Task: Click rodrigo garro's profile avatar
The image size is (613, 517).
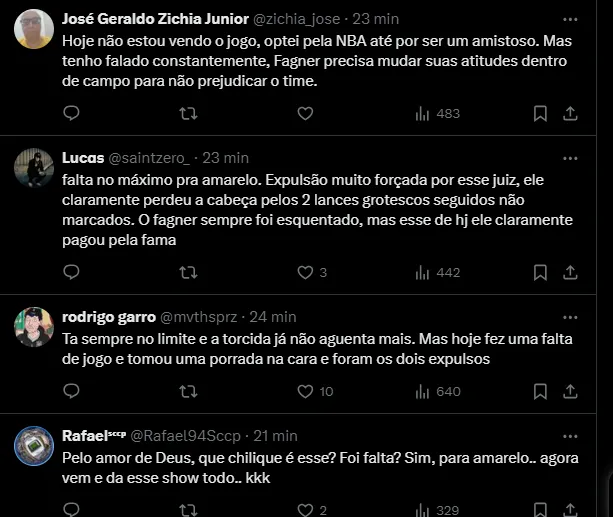Action: click(34, 327)
